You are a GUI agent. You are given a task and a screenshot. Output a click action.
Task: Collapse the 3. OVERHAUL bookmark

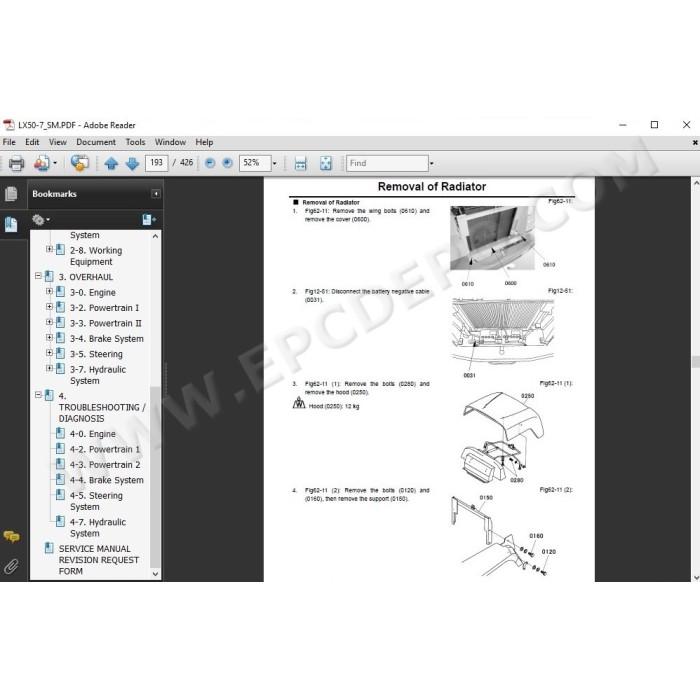pyautogui.click(x=38, y=276)
